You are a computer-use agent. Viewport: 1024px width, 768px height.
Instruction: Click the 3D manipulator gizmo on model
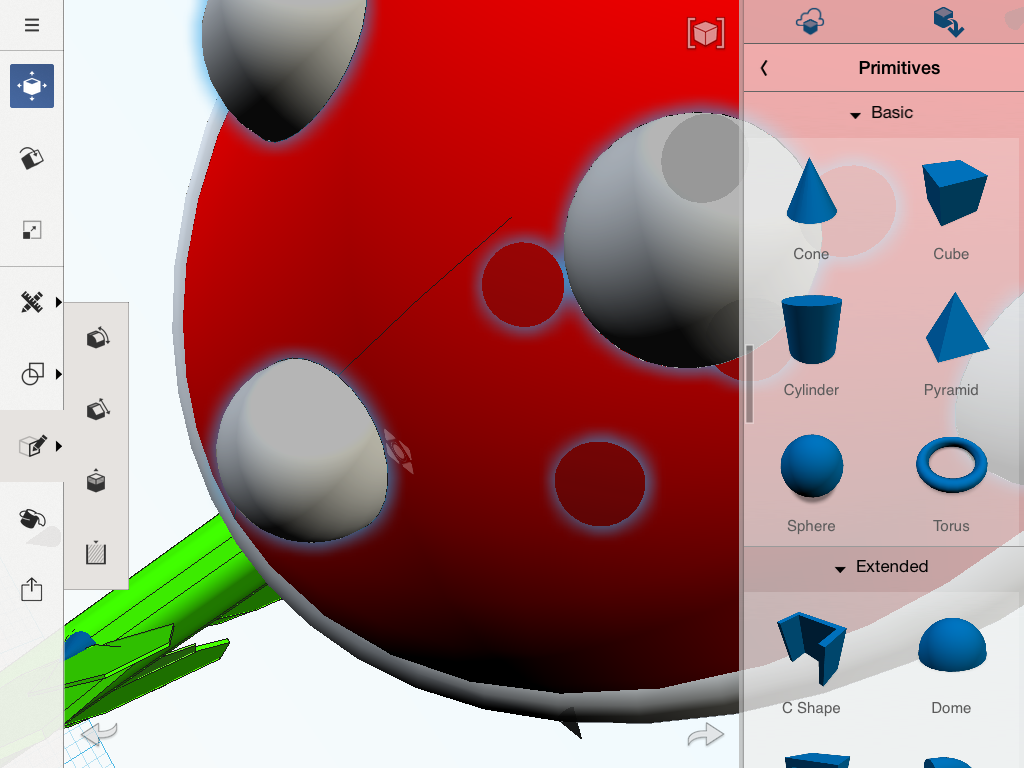pos(398,451)
